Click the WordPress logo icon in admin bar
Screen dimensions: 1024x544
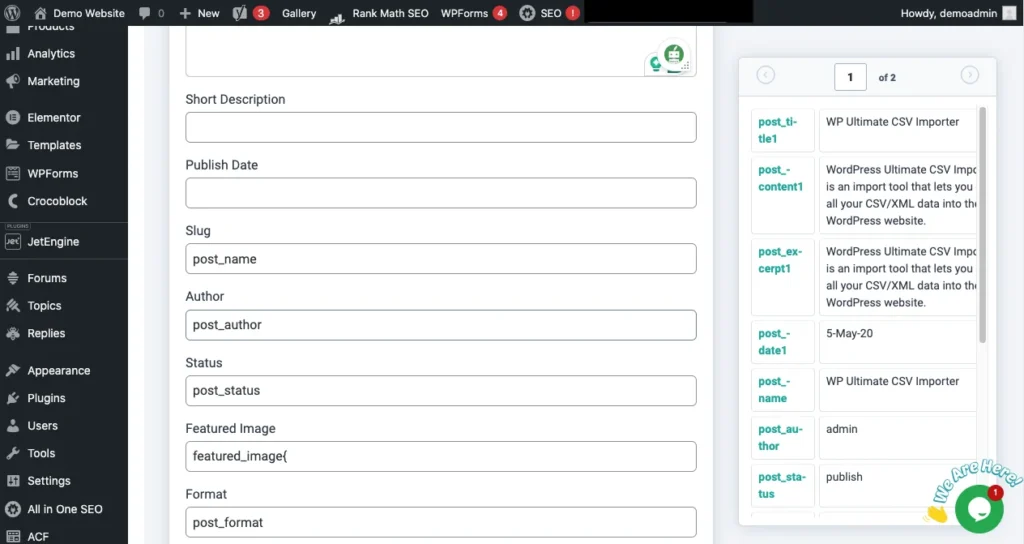point(13,13)
